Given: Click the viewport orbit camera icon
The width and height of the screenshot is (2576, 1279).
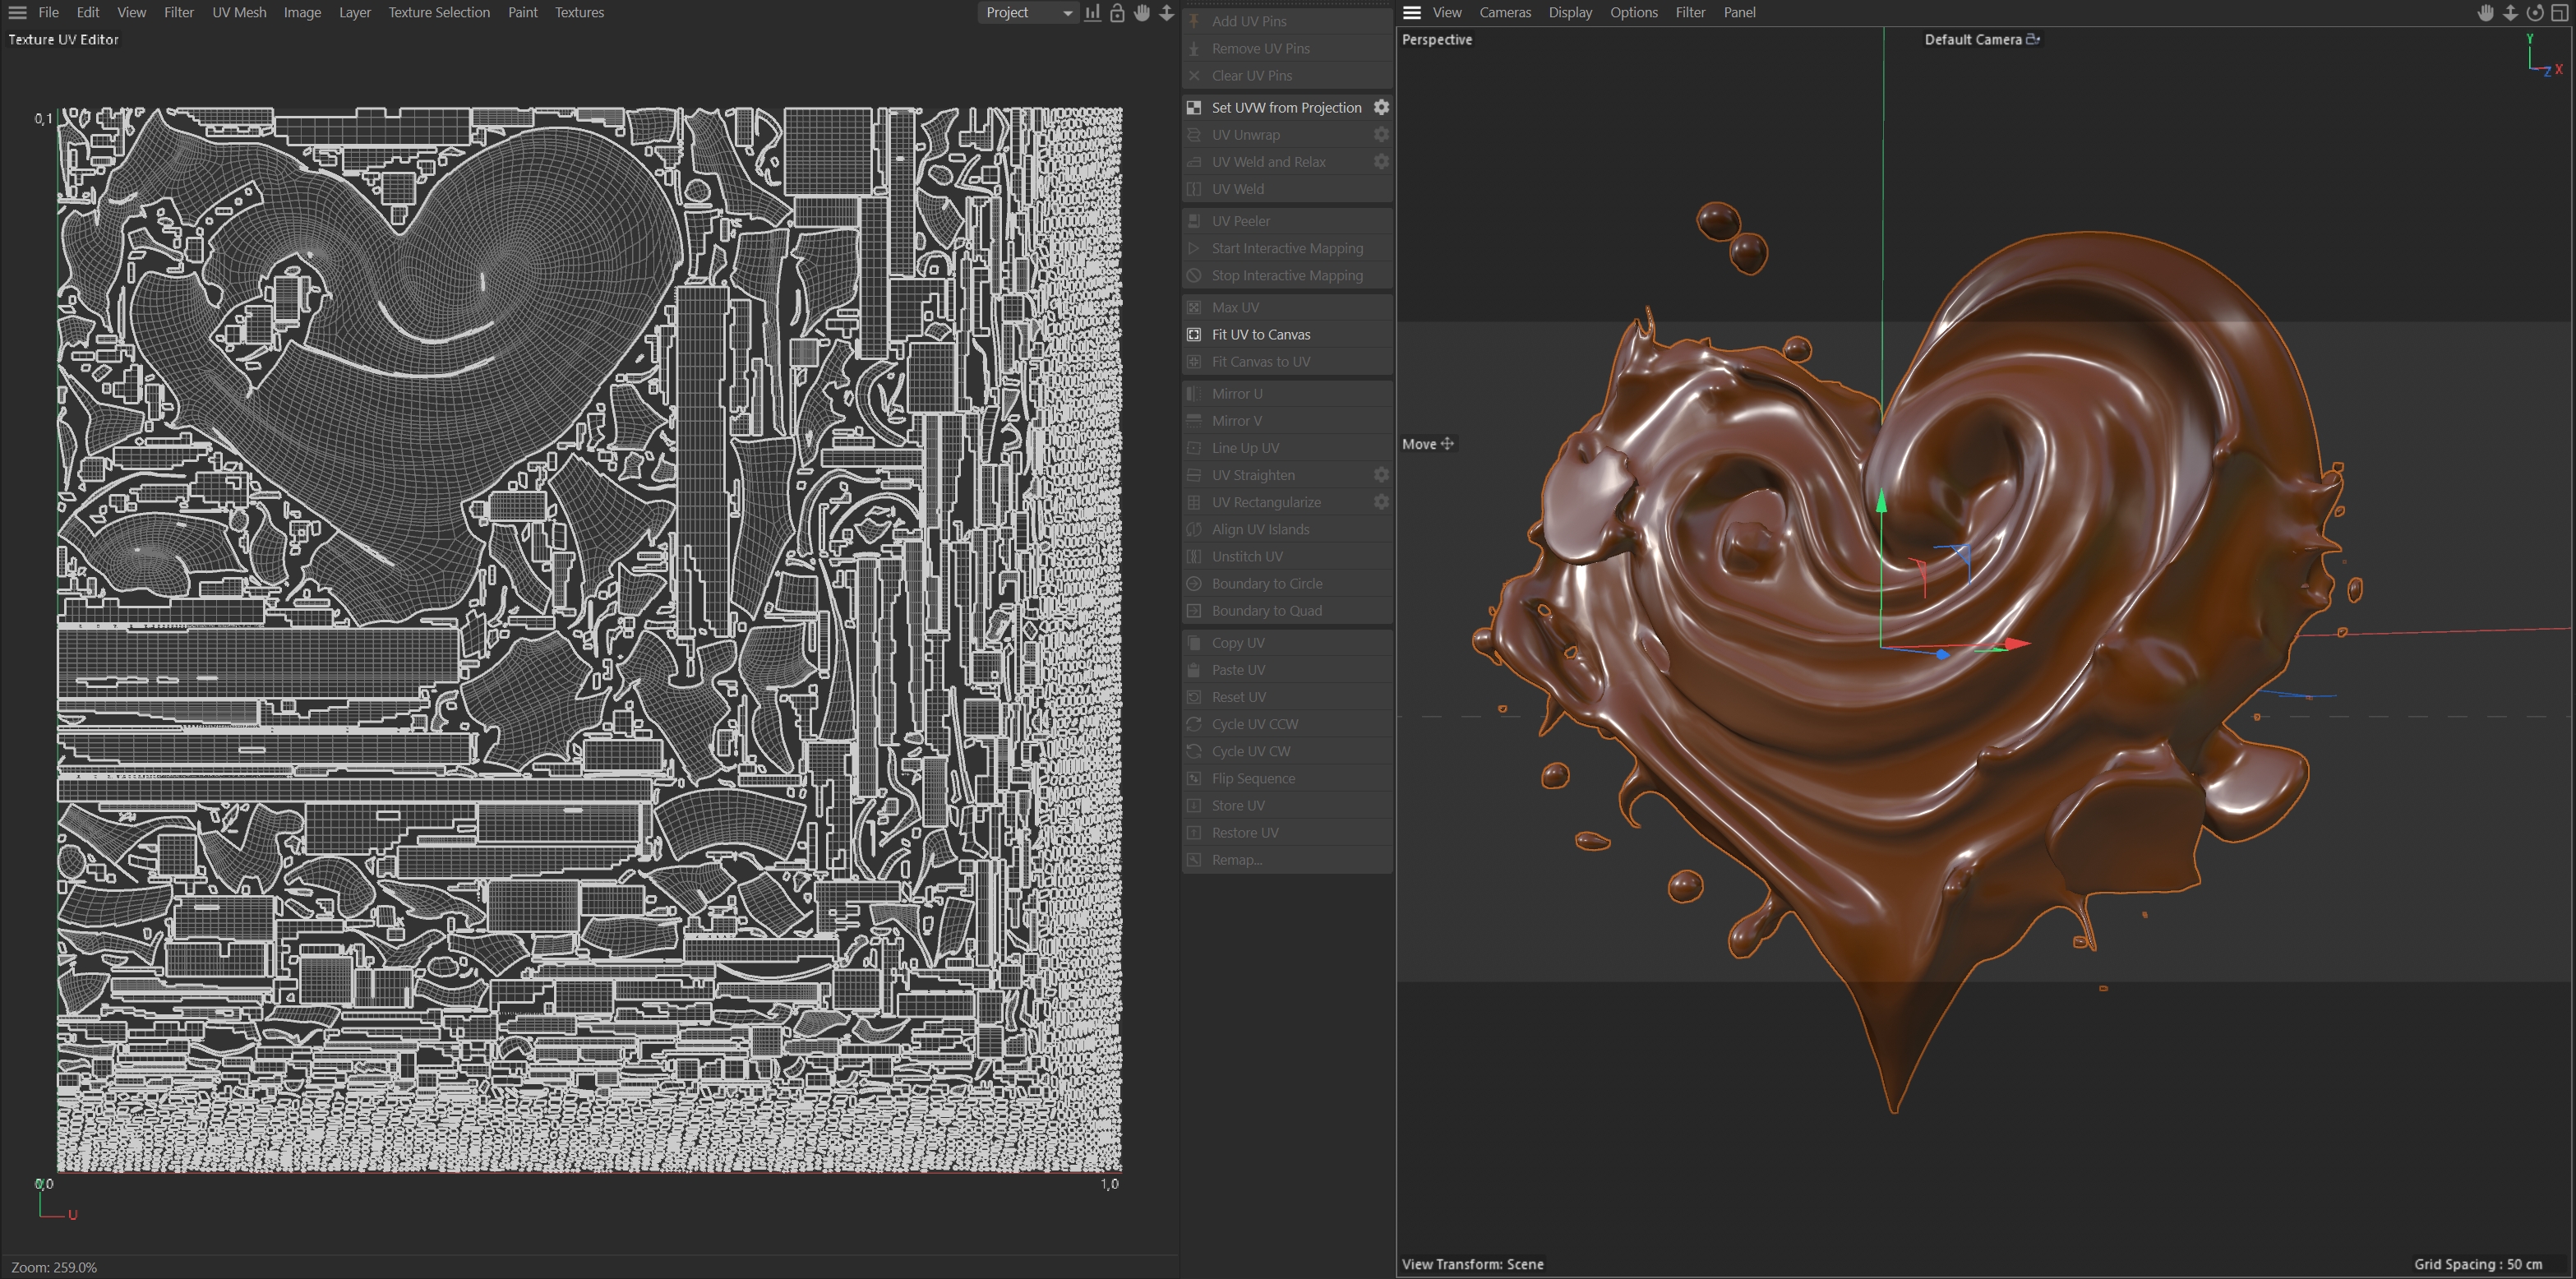Looking at the screenshot, I should click(x=2535, y=13).
